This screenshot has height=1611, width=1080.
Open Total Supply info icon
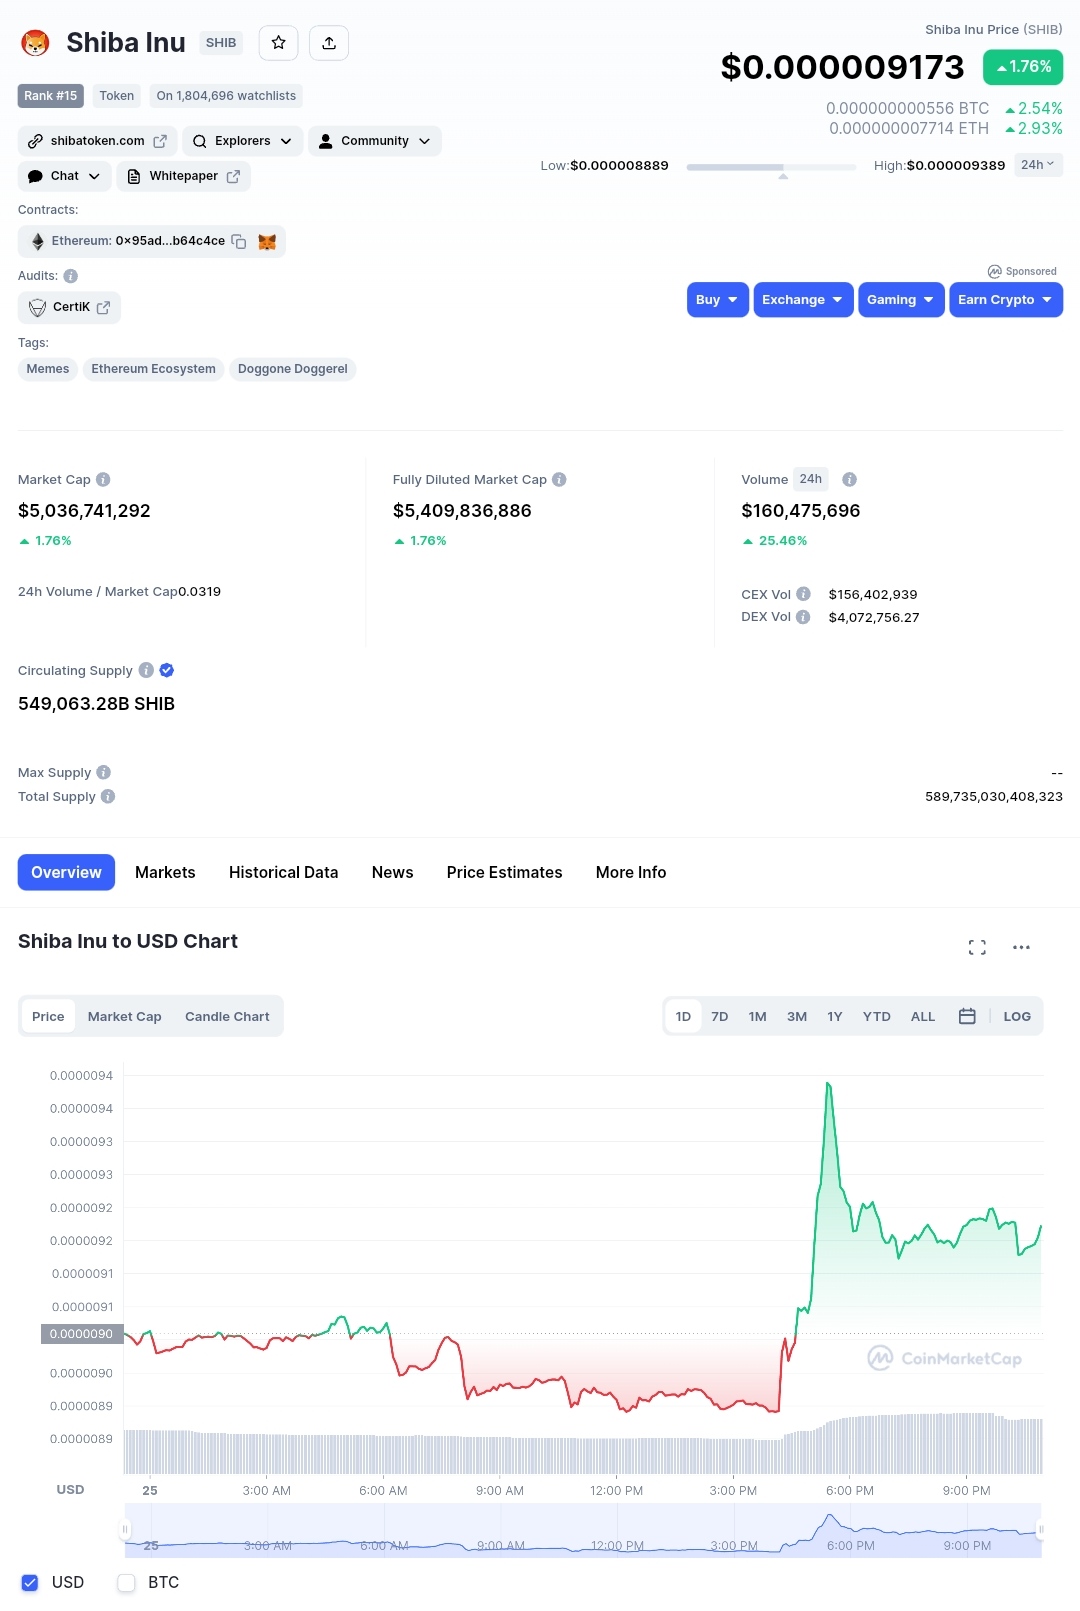[x=108, y=796]
